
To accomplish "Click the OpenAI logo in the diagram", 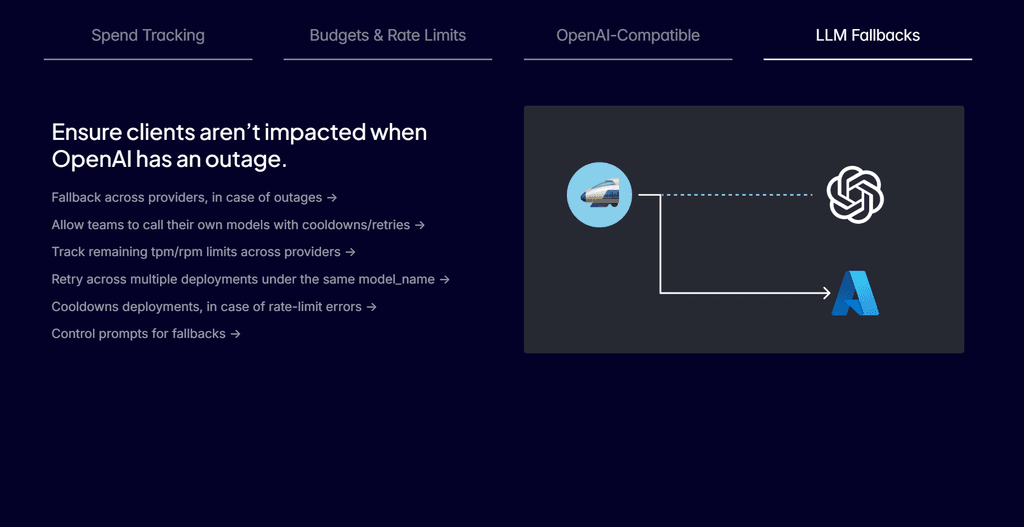I will pyautogui.click(x=855, y=195).
